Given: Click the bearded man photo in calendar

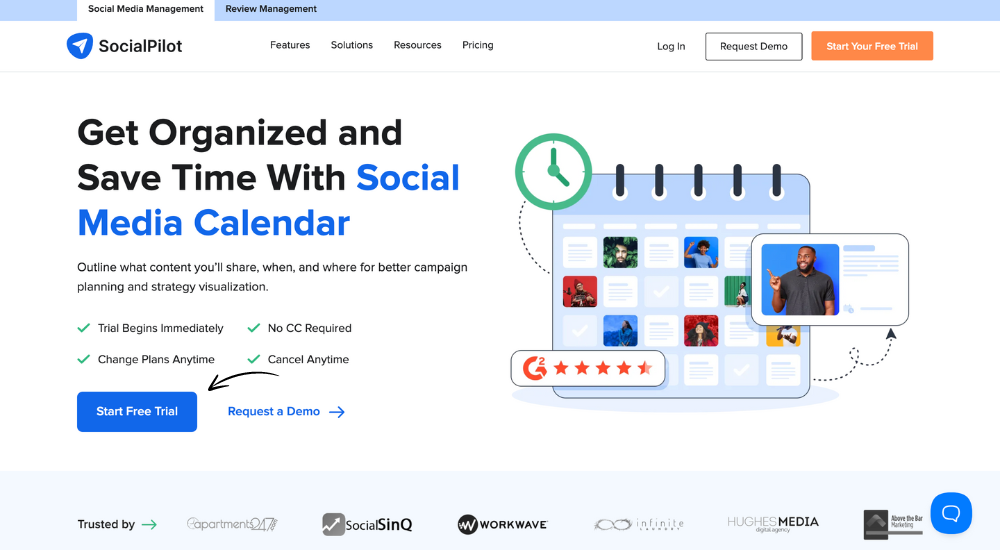Looking at the screenshot, I should (620, 252).
